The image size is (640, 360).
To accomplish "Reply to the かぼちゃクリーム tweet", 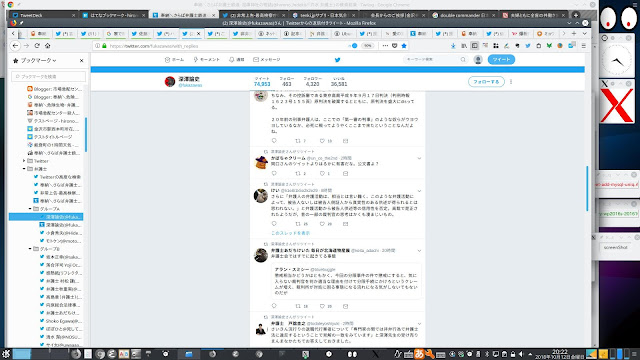I will click(x=274, y=173).
